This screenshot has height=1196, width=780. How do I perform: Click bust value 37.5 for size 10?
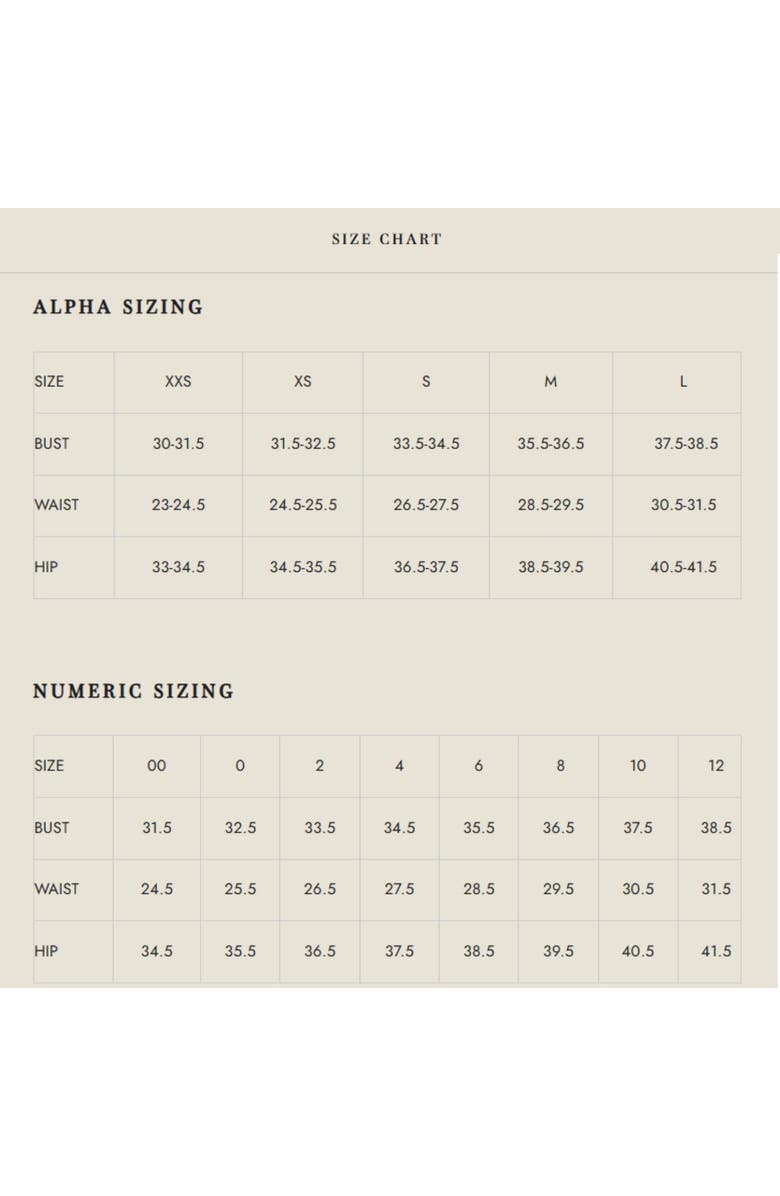click(x=638, y=828)
